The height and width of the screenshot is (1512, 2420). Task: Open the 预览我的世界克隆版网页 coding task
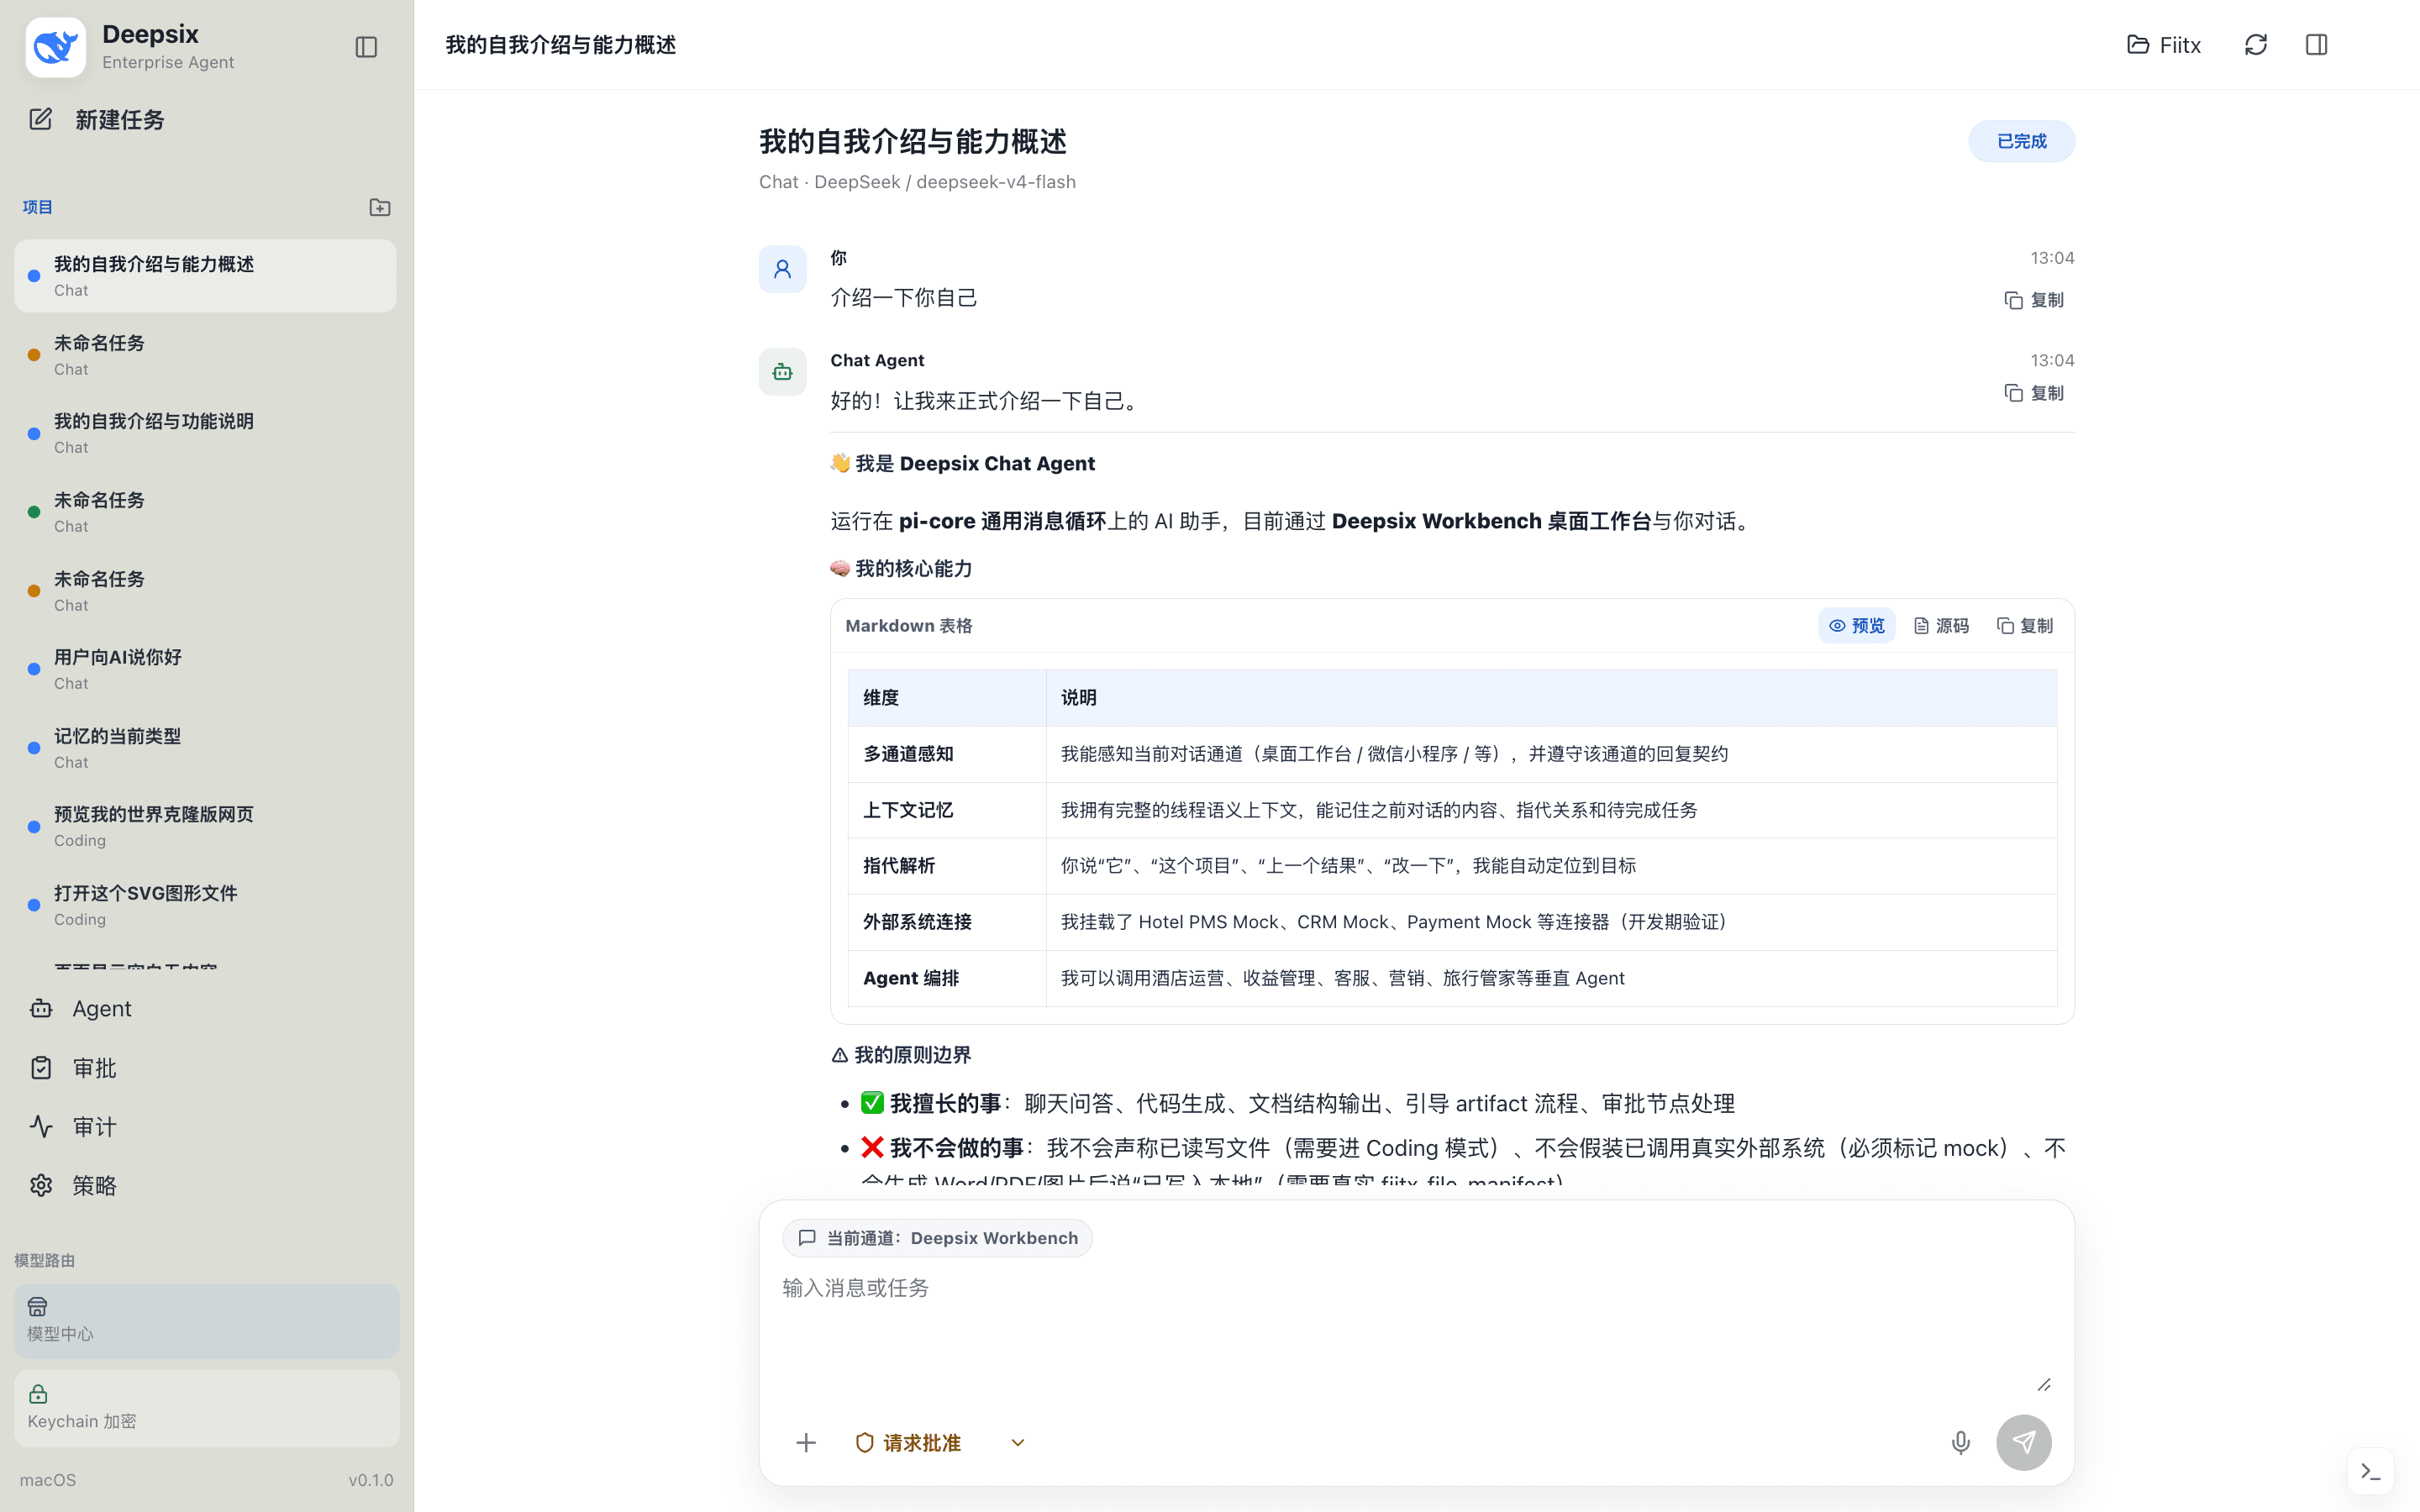(205, 826)
